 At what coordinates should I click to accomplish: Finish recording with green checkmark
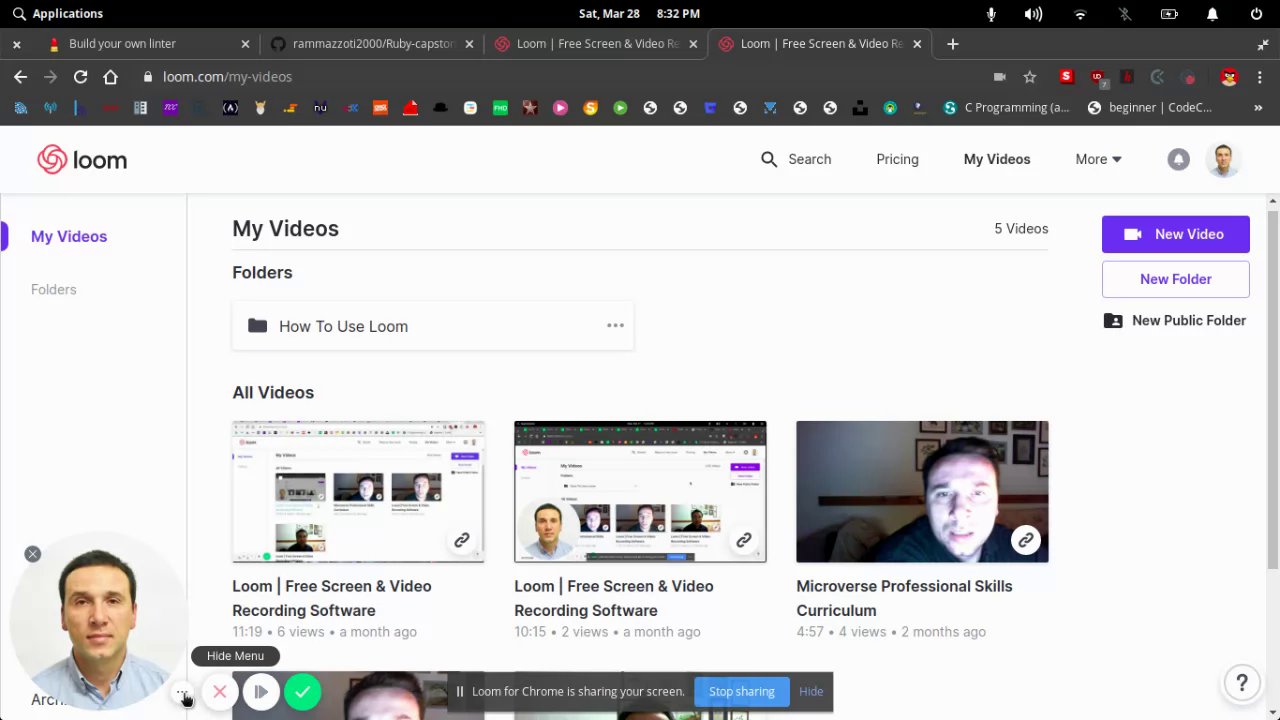pyautogui.click(x=302, y=692)
